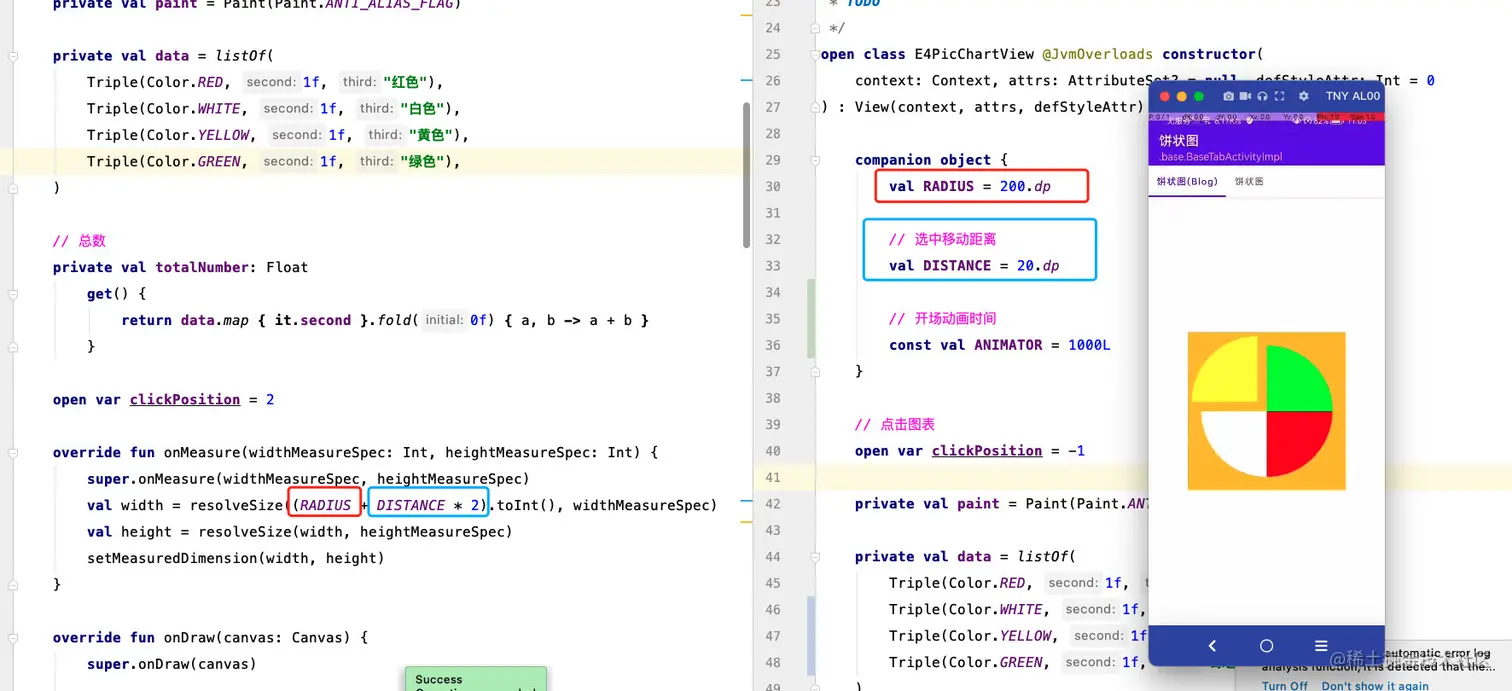The width and height of the screenshot is (1512, 691).
Task: Start screen recording with video camera icon
Action: (1245, 96)
